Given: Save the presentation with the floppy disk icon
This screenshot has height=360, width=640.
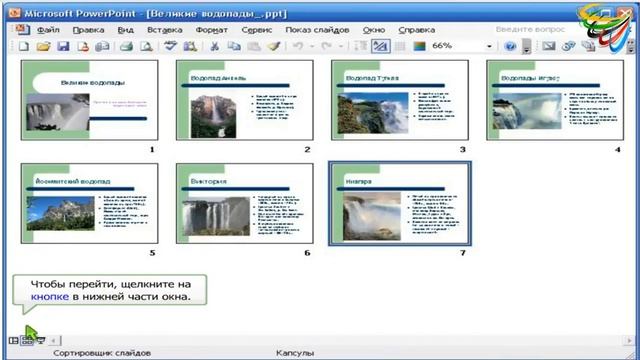Looking at the screenshot, I should click(63, 46).
